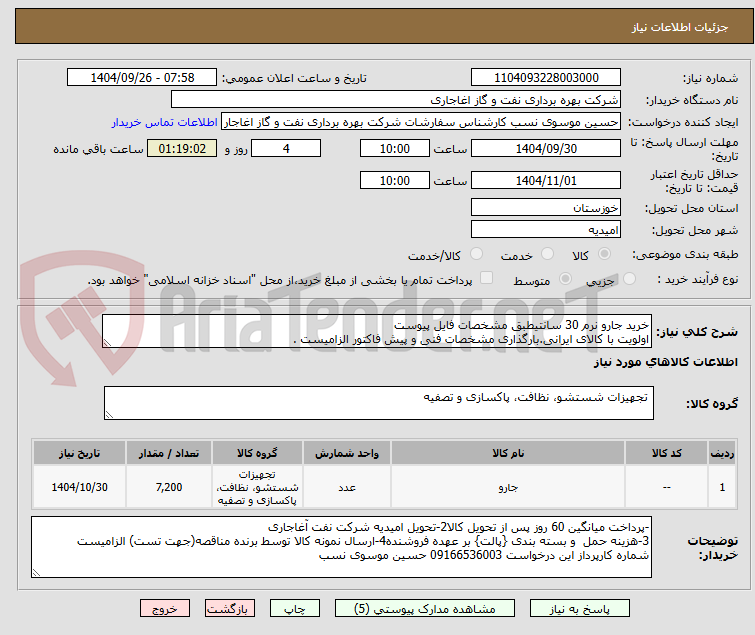This screenshot has height=635, width=755.
Task: Click the نام دستگاه خریدار field
Action: pos(396,100)
